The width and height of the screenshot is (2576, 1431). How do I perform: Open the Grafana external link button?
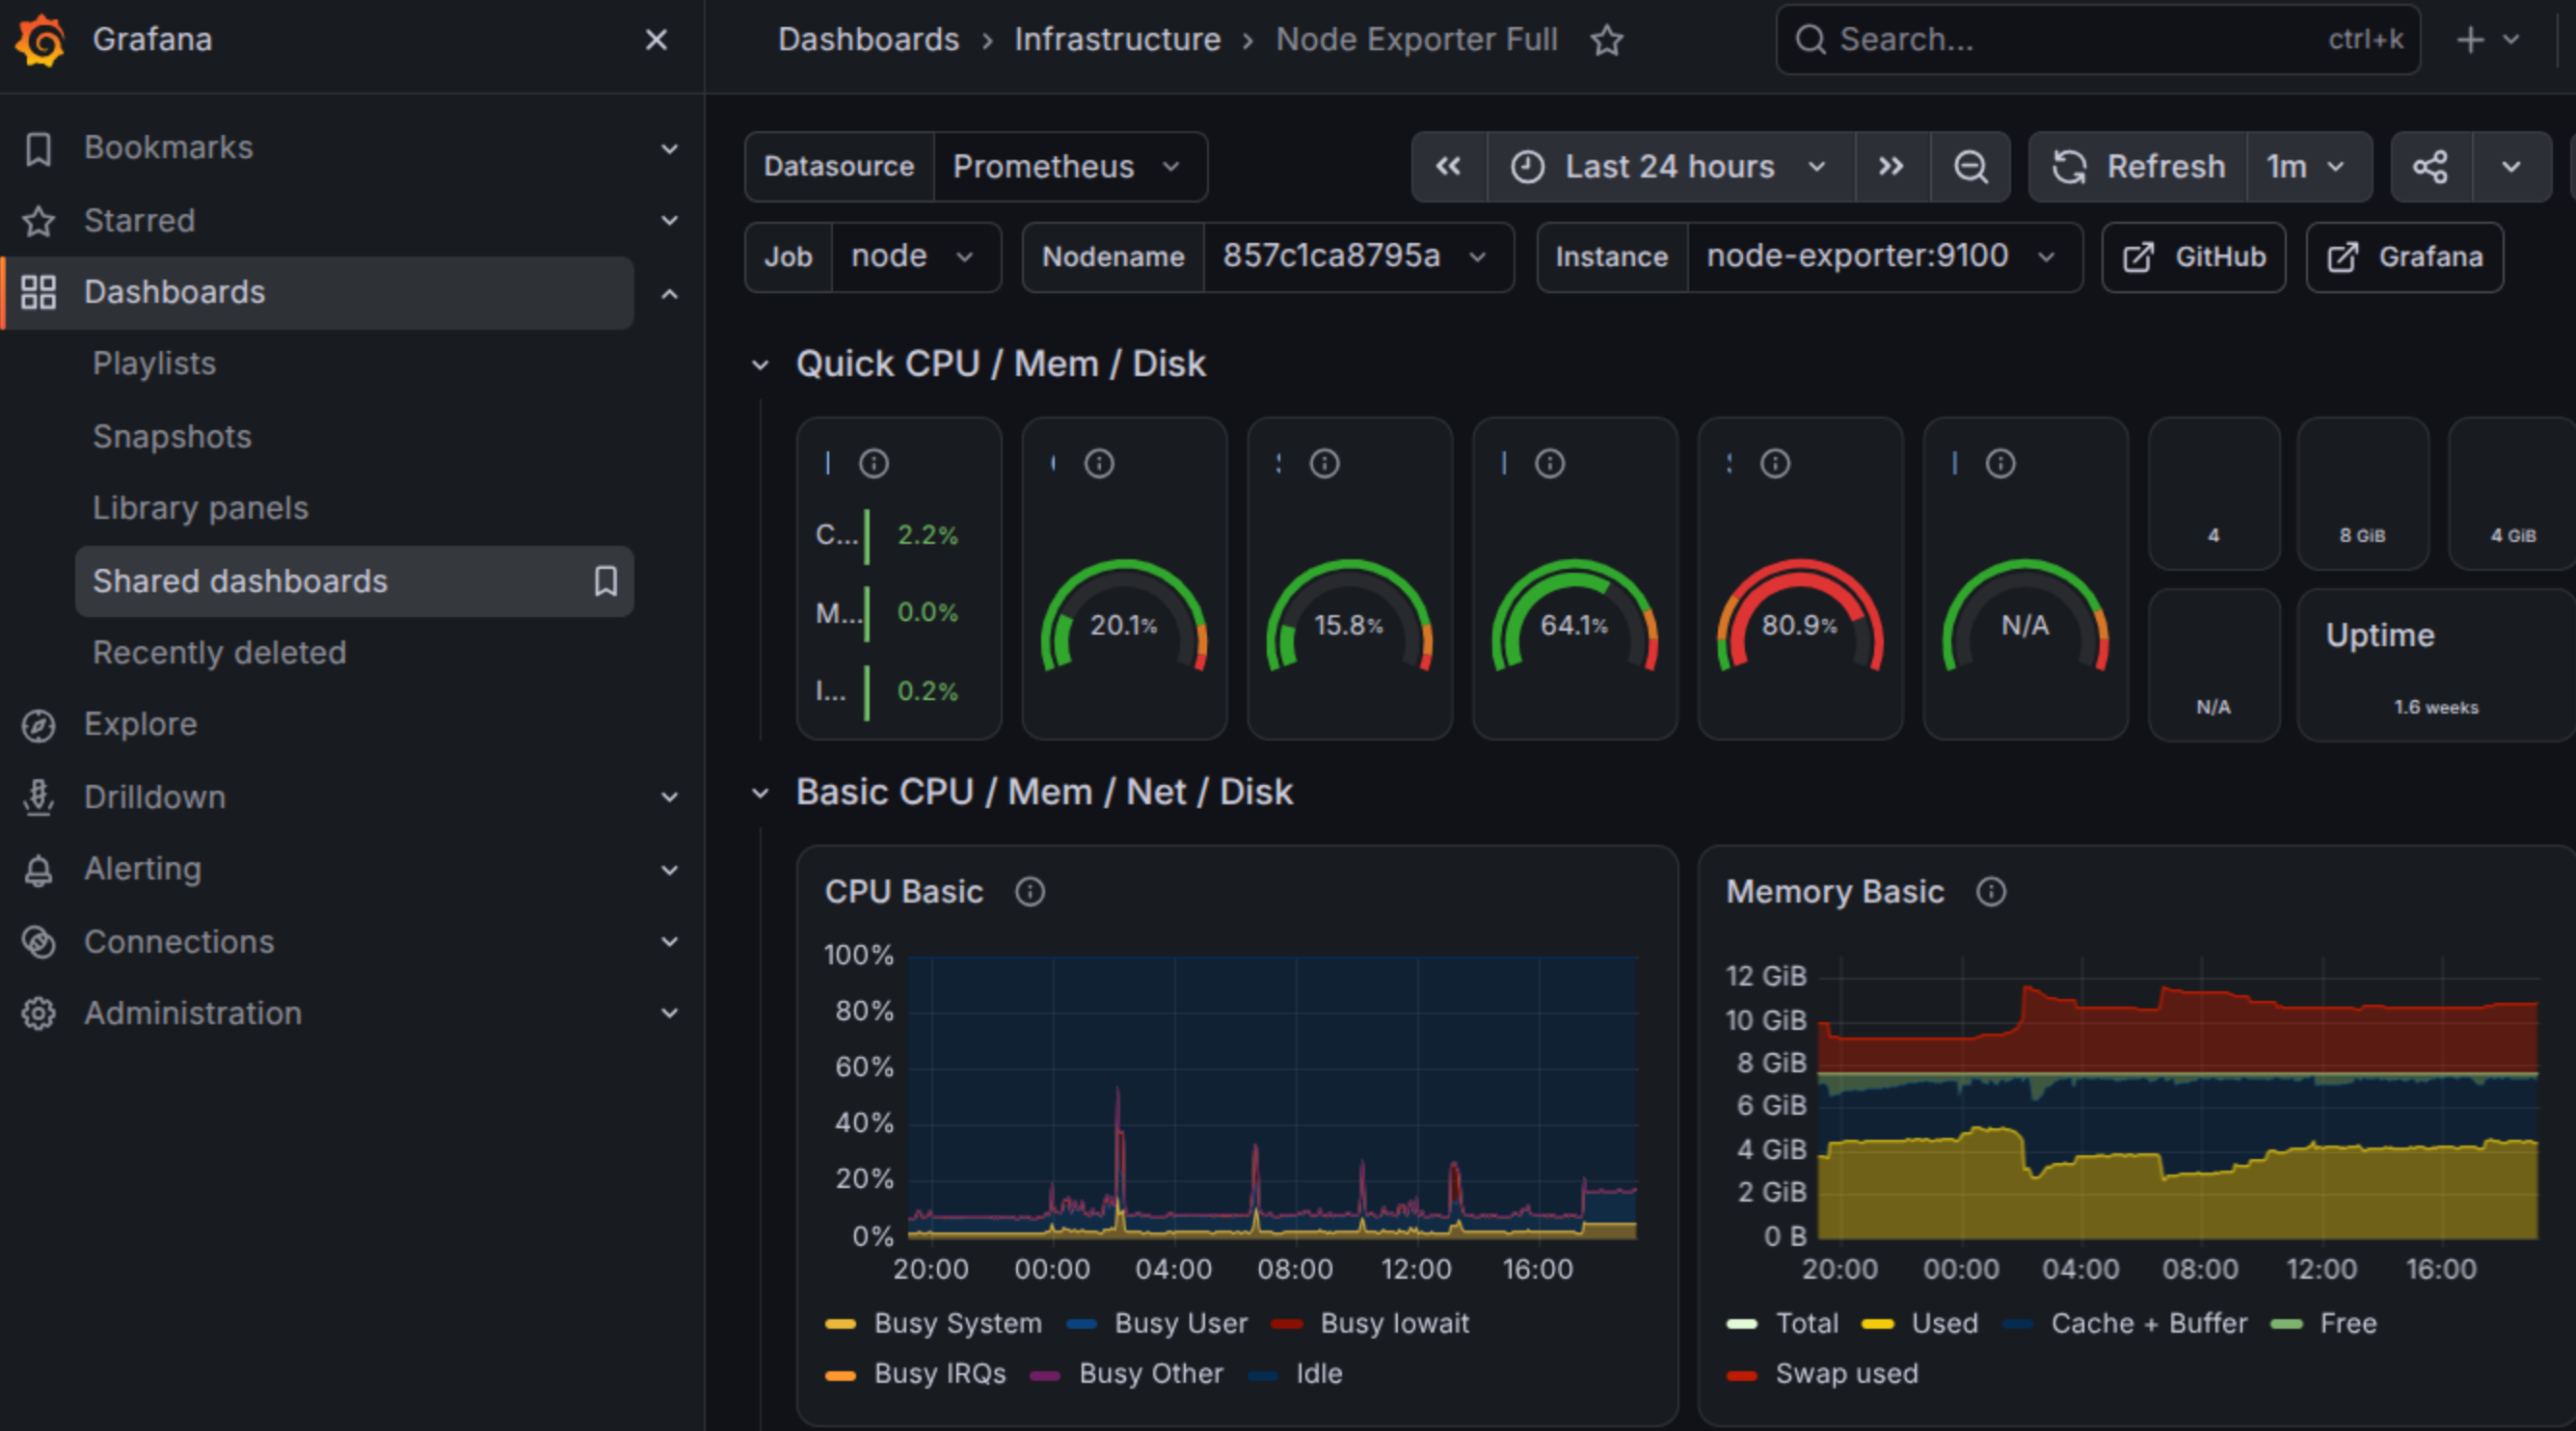point(2404,257)
